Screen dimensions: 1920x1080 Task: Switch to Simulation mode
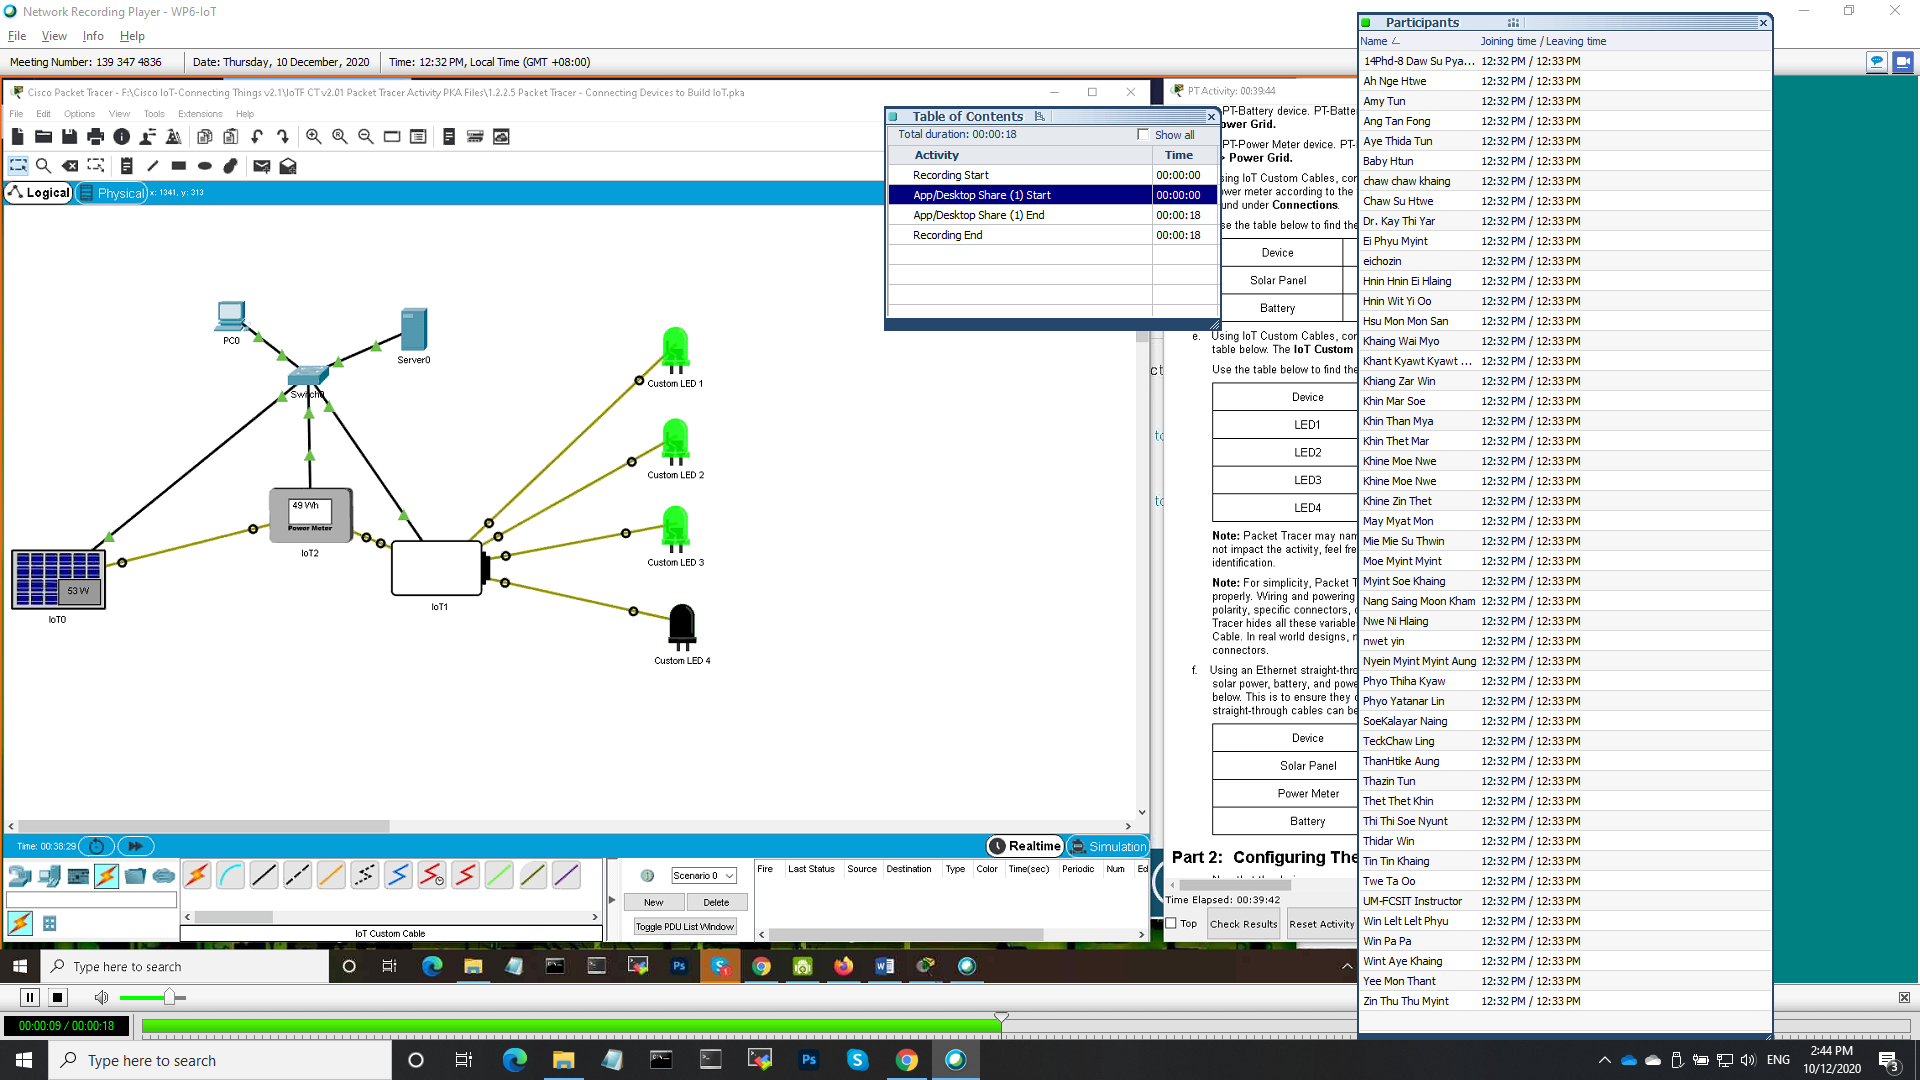(x=1108, y=846)
